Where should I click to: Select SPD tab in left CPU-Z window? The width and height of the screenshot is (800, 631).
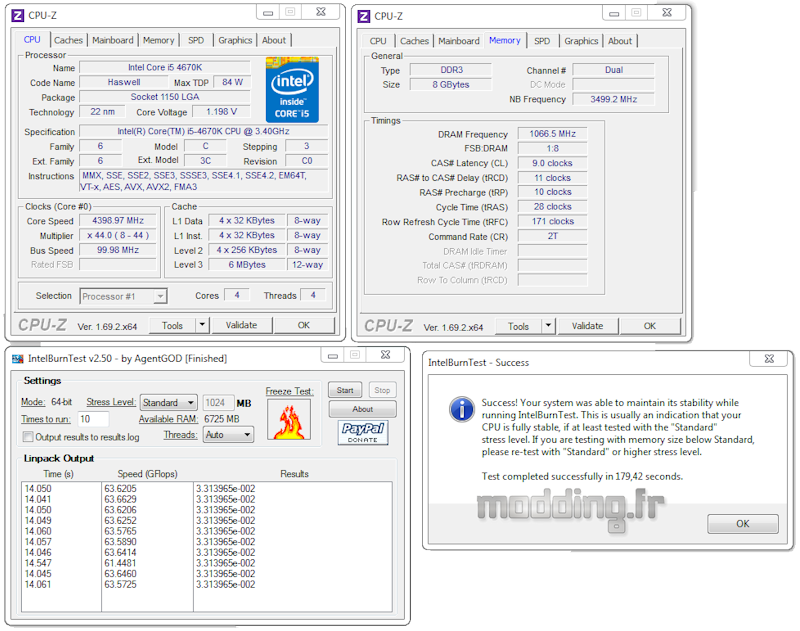(196, 40)
